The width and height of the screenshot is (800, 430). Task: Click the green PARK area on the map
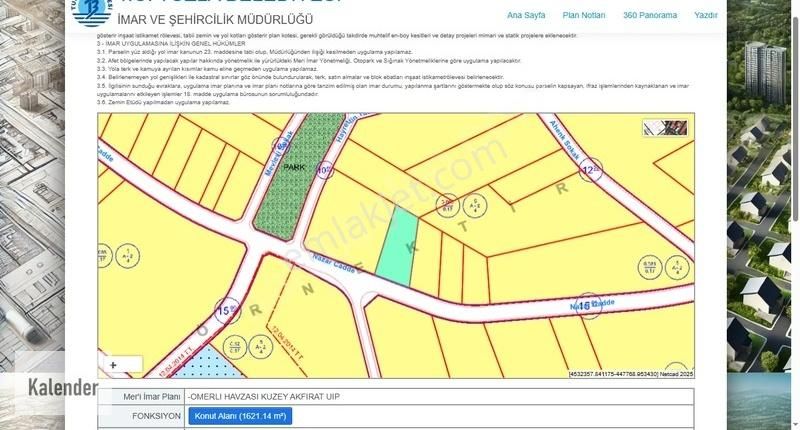298,176
